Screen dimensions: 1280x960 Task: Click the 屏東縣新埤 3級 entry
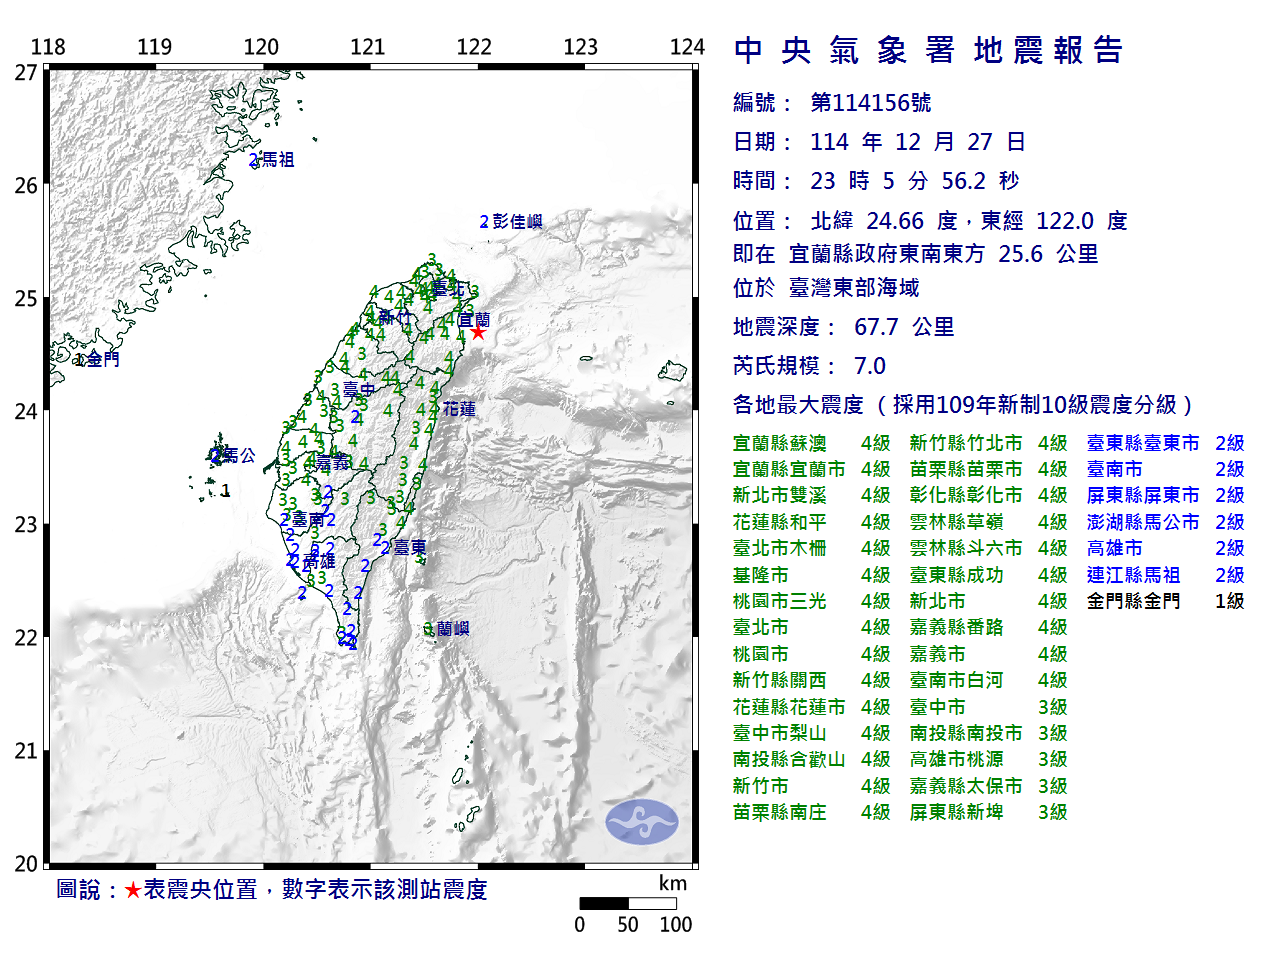point(988,812)
